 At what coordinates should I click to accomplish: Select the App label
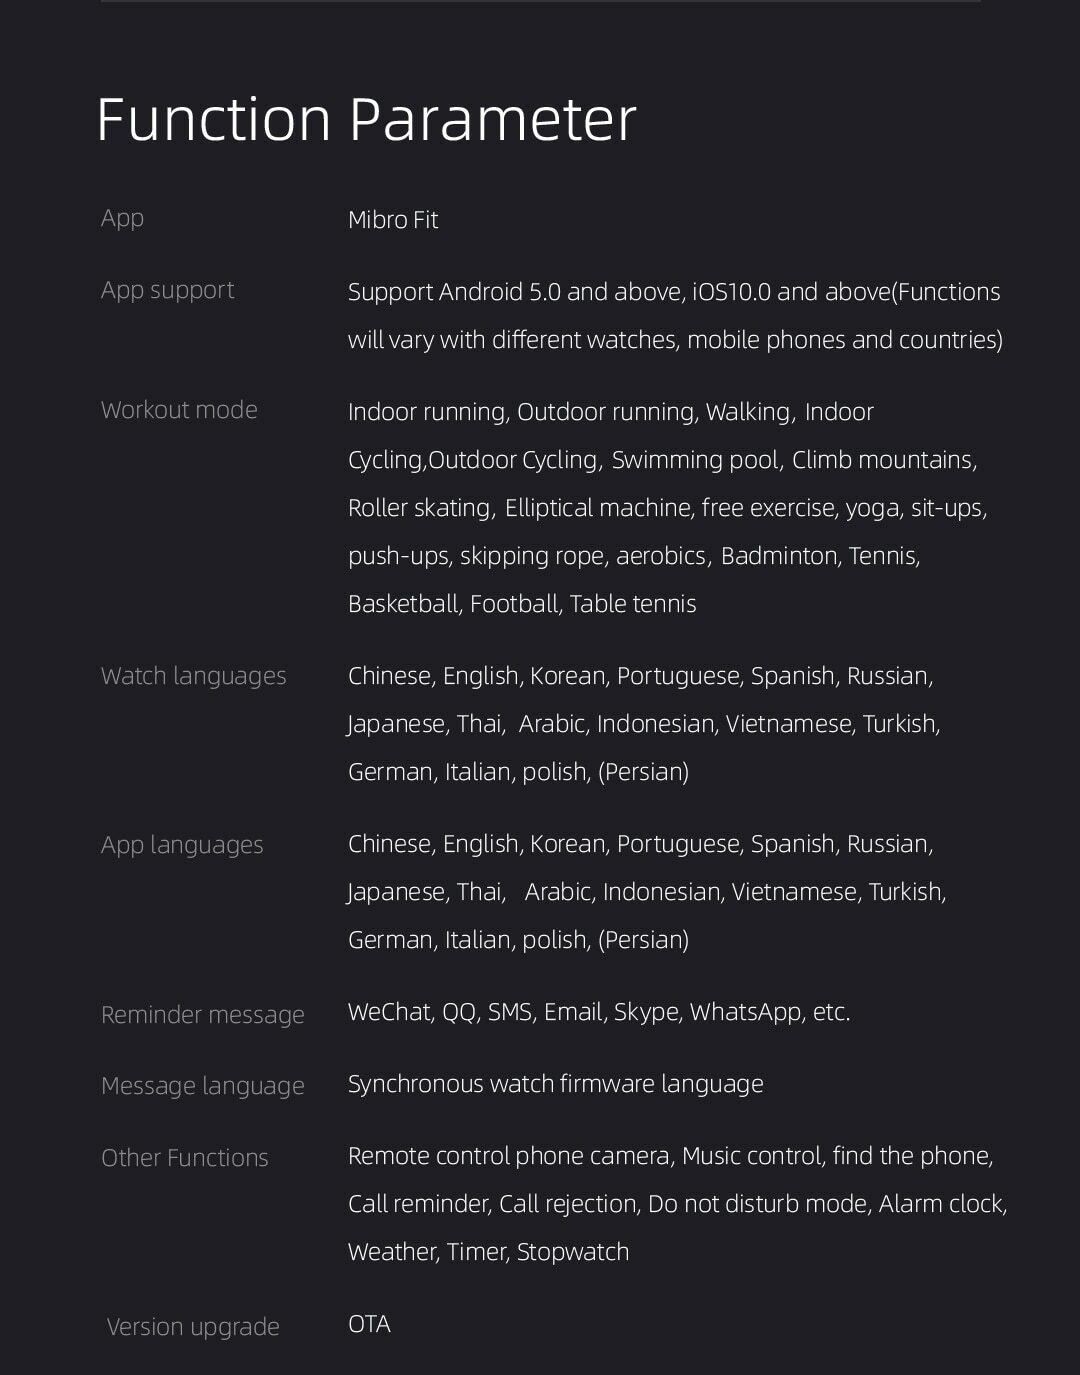[122, 219]
